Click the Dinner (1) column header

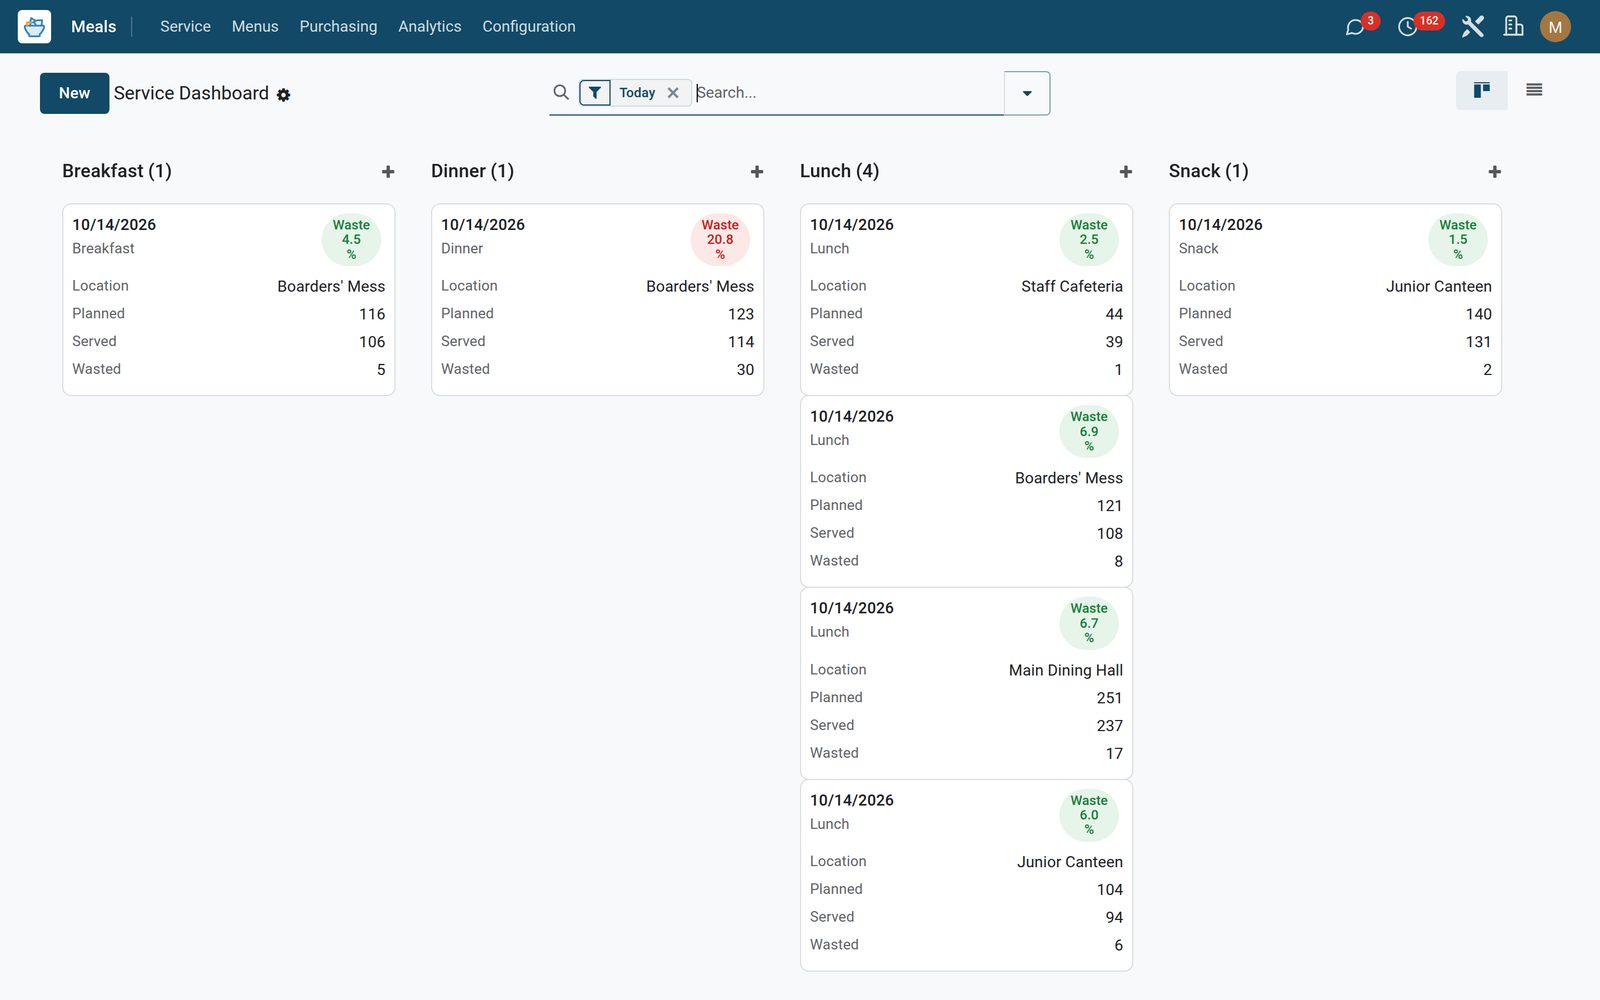472,171
